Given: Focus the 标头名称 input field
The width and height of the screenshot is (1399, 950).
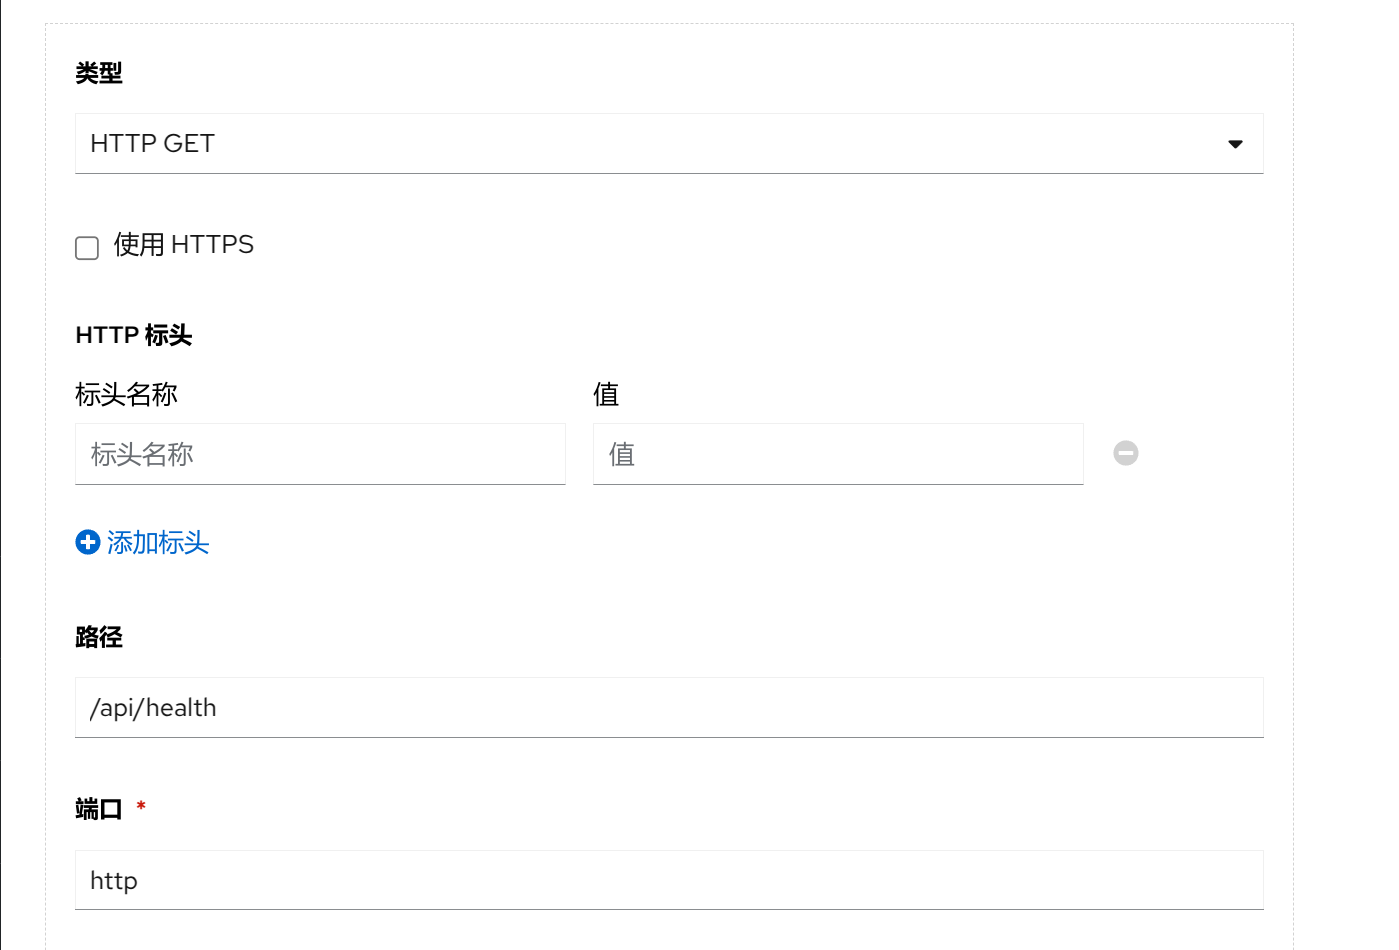Looking at the screenshot, I should click(x=320, y=454).
